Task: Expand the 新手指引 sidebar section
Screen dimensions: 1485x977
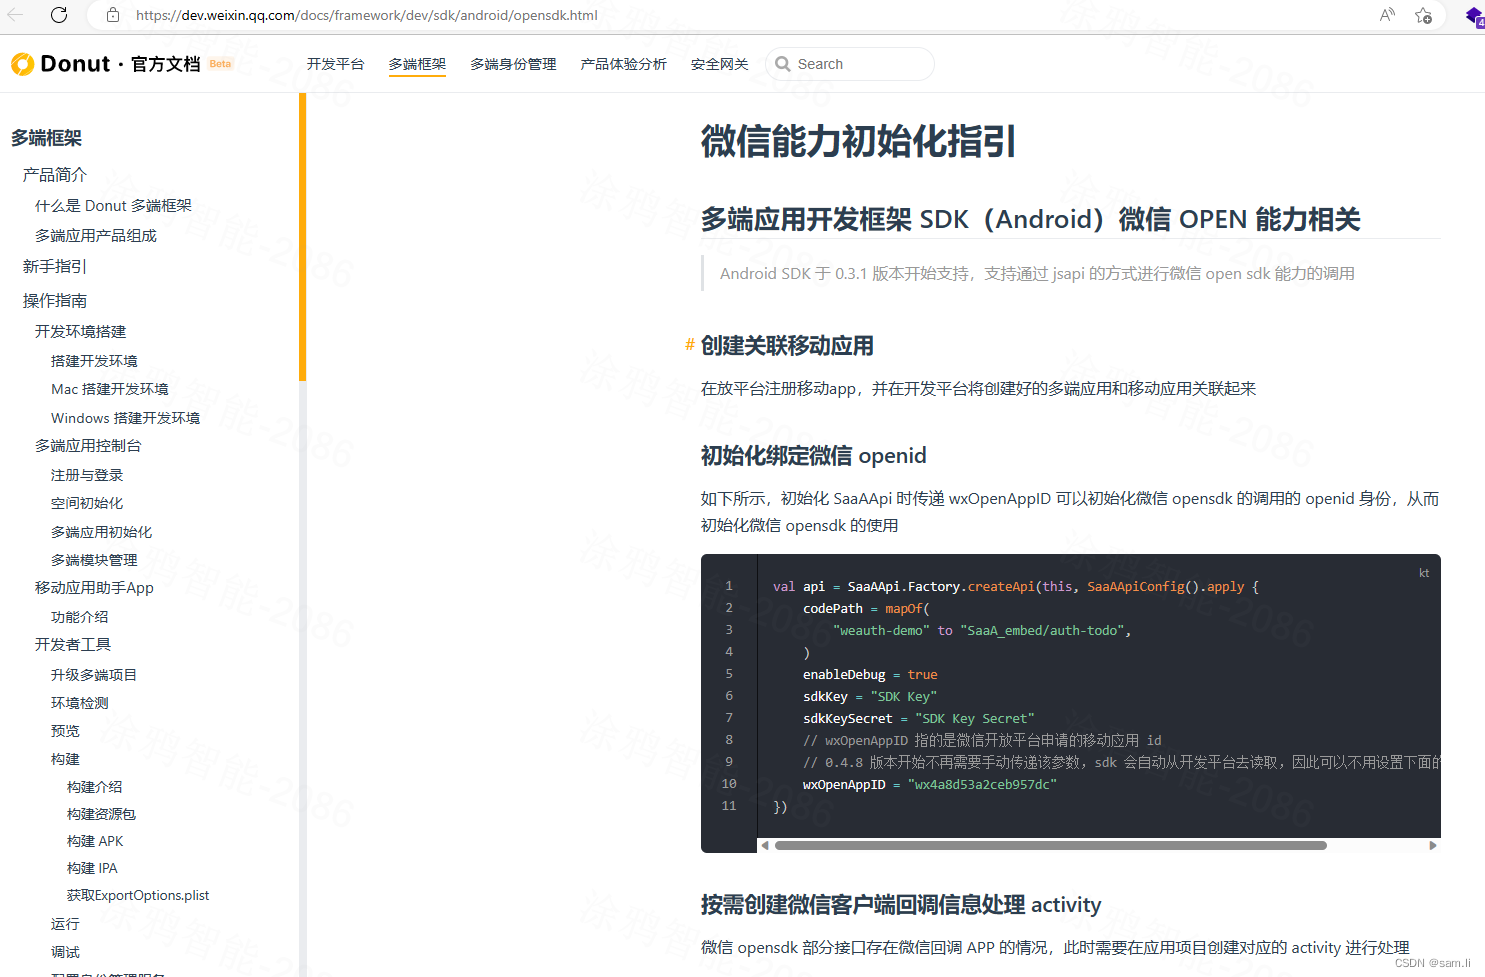Action: pos(55,267)
